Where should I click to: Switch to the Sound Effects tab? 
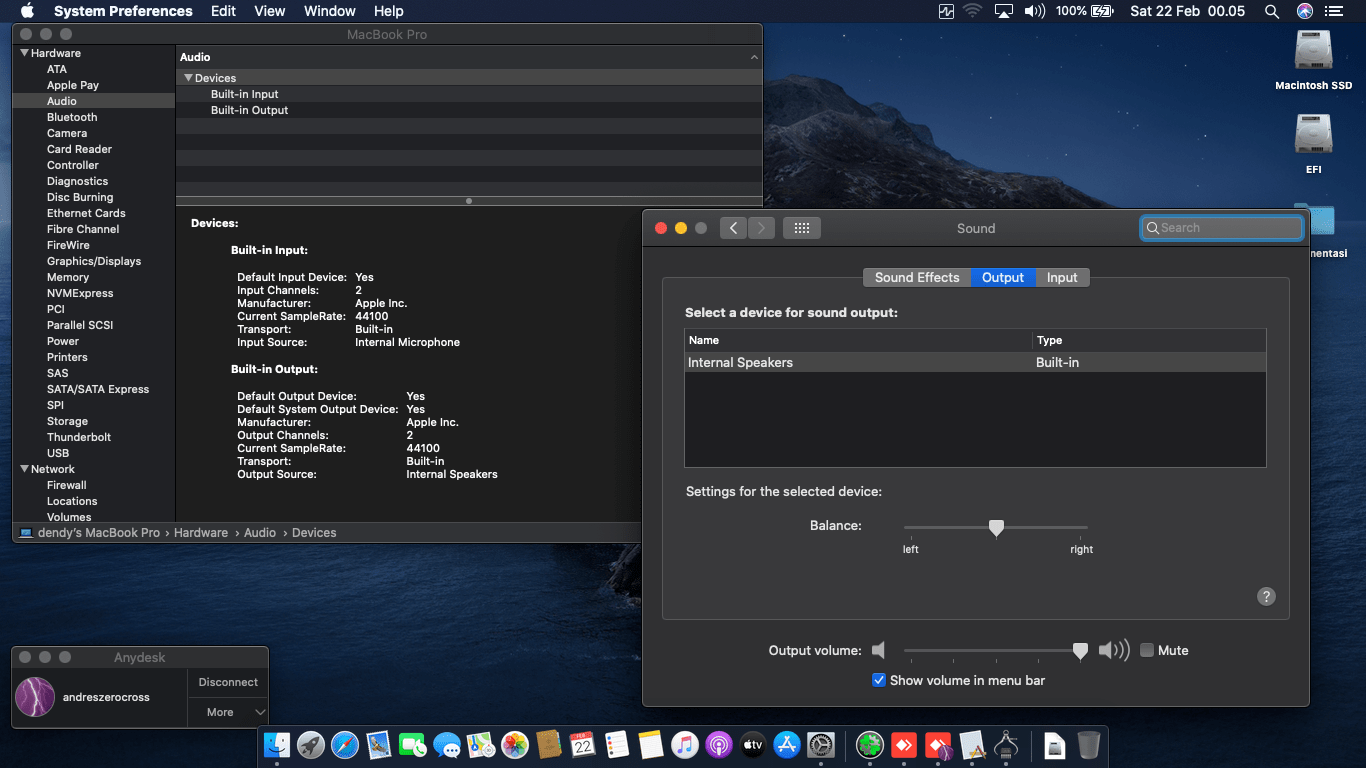pos(917,277)
